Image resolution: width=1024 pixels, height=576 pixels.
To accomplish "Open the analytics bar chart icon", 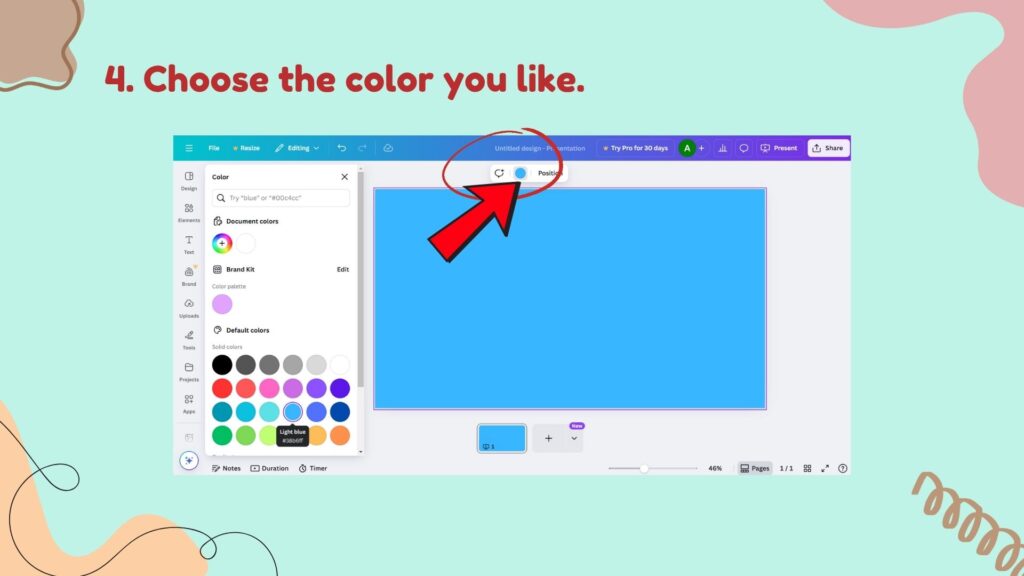I will coord(722,148).
